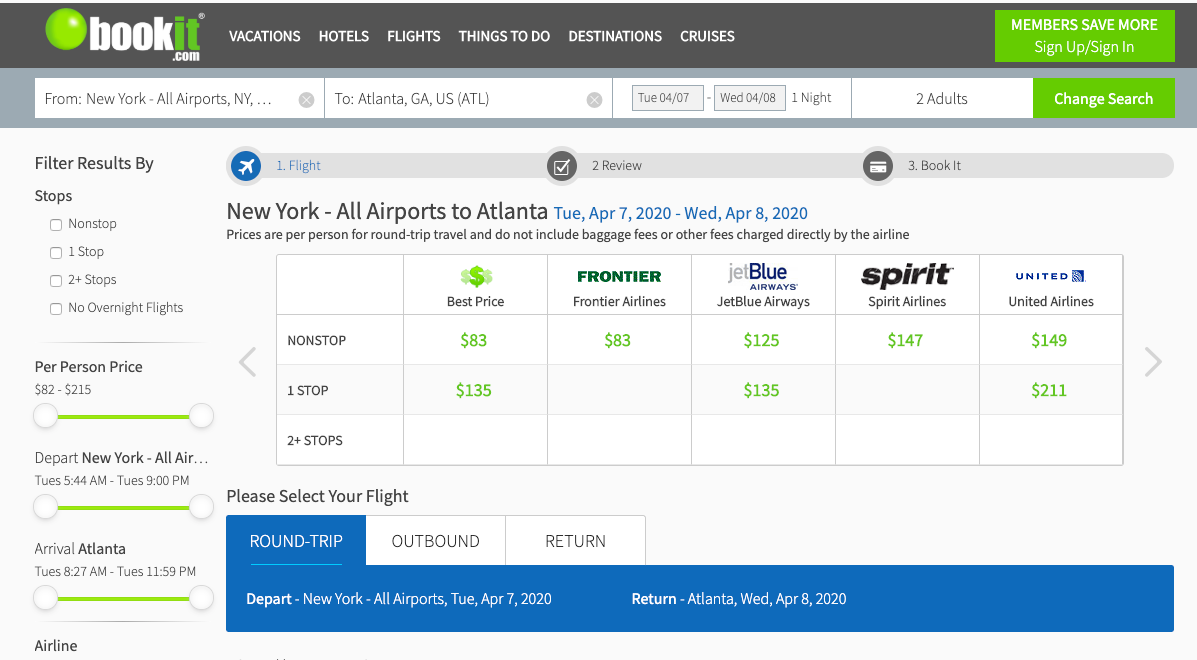Click the bookit.com logo
The height and width of the screenshot is (660, 1197).
click(x=123, y=36)
